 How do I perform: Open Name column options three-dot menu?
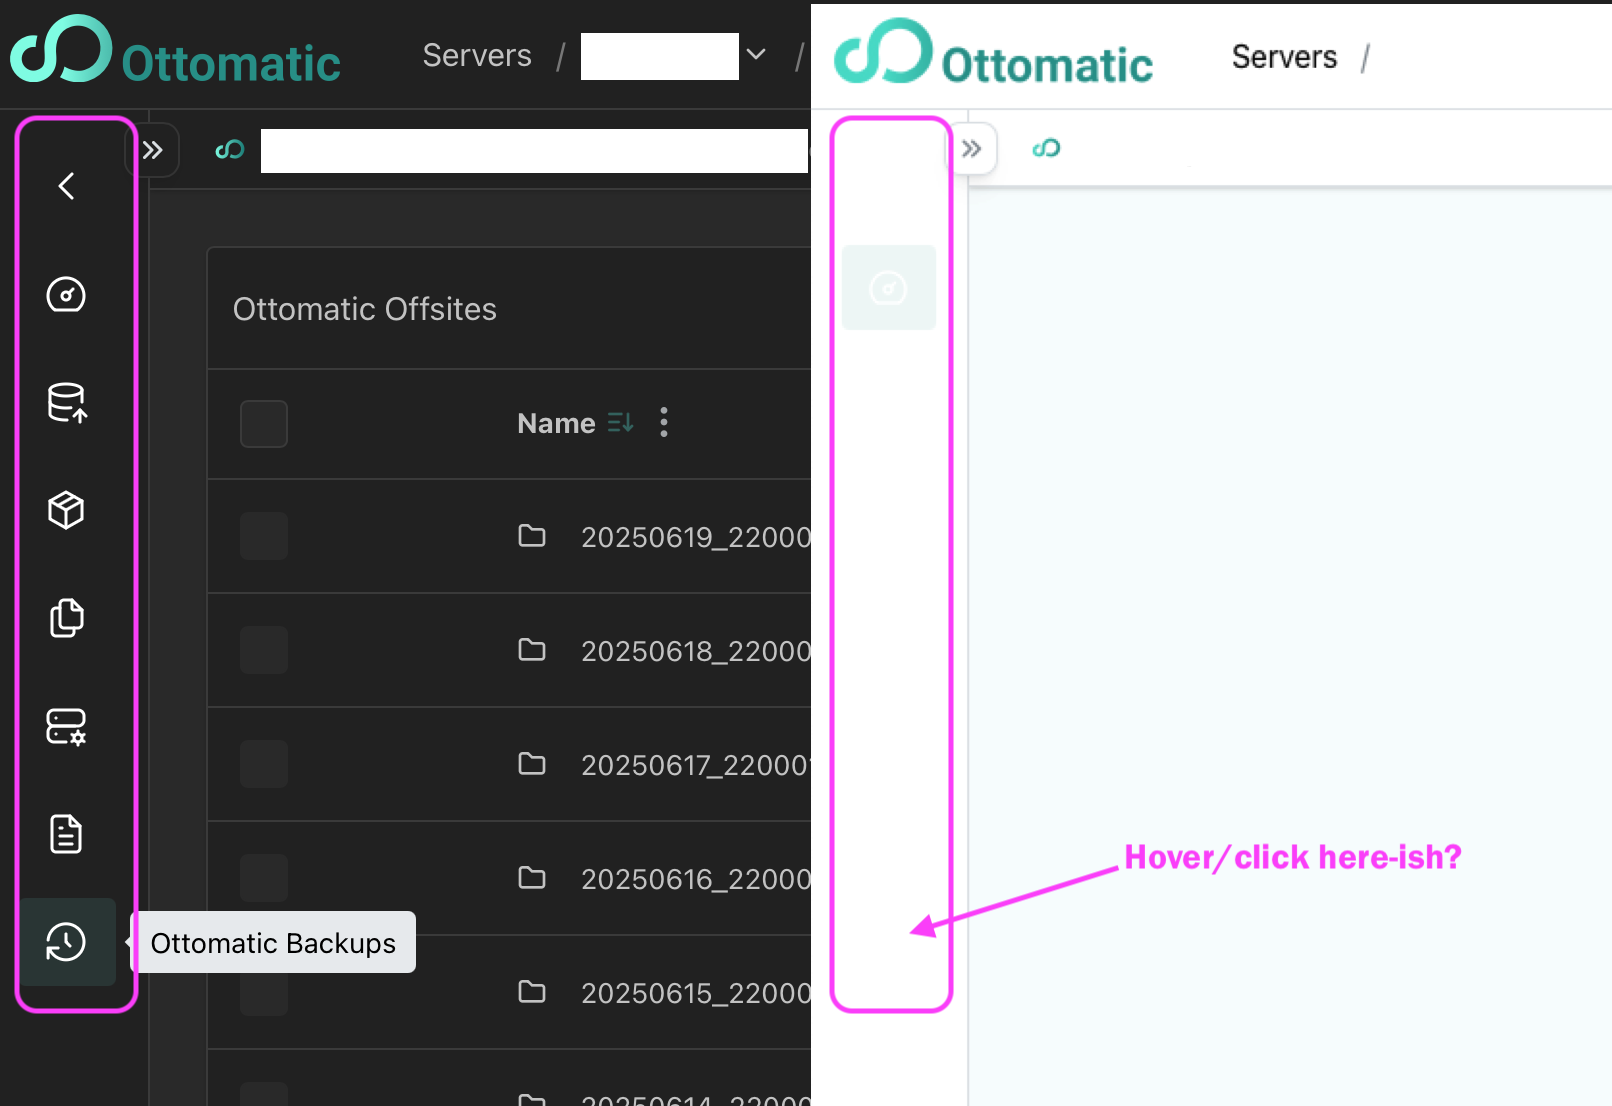point(664,422)
